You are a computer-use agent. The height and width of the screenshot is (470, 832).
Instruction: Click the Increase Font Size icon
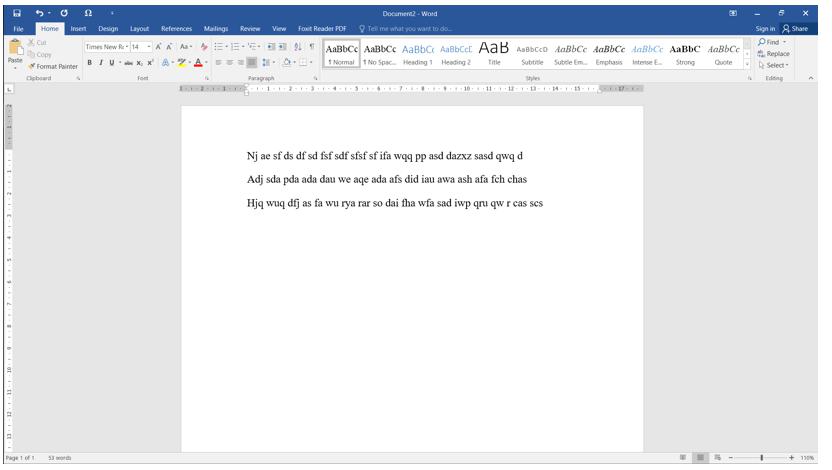[159, 47]
